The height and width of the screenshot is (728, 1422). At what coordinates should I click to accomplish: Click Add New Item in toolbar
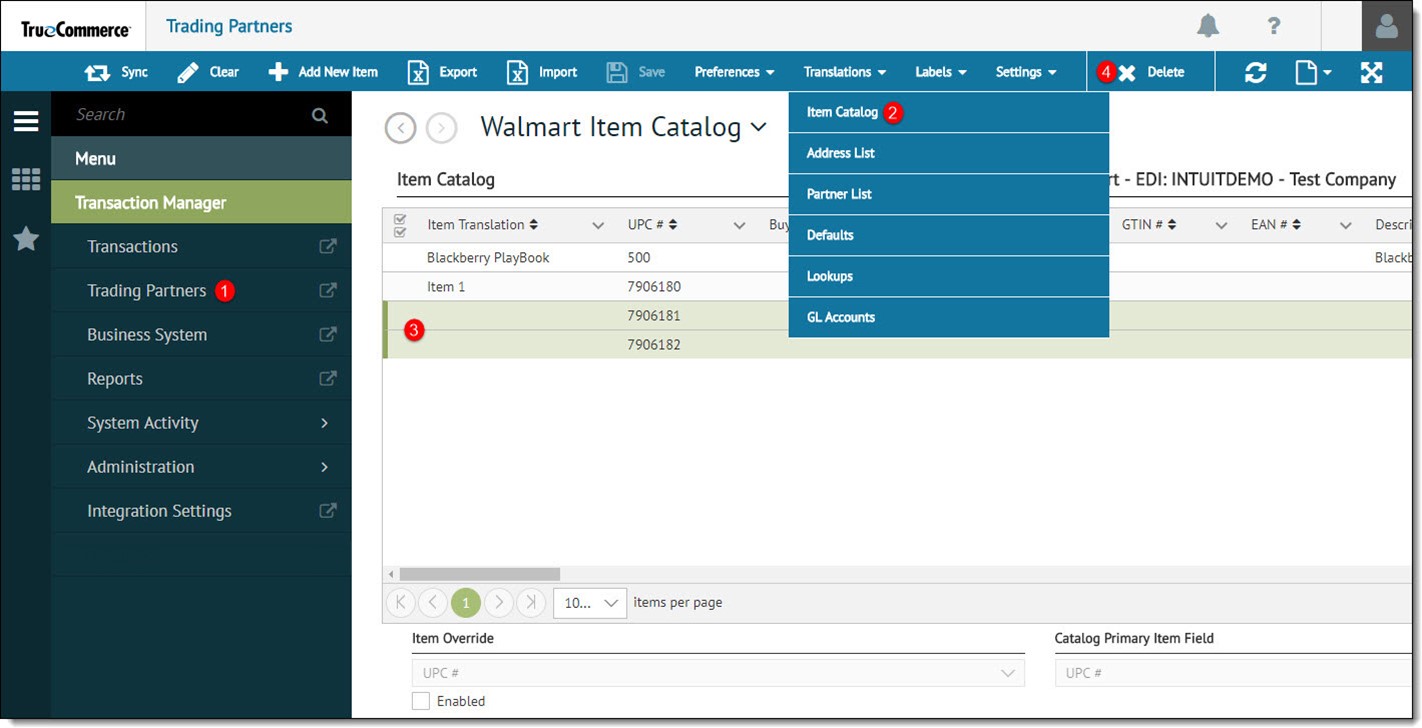[x=324, y=72]
